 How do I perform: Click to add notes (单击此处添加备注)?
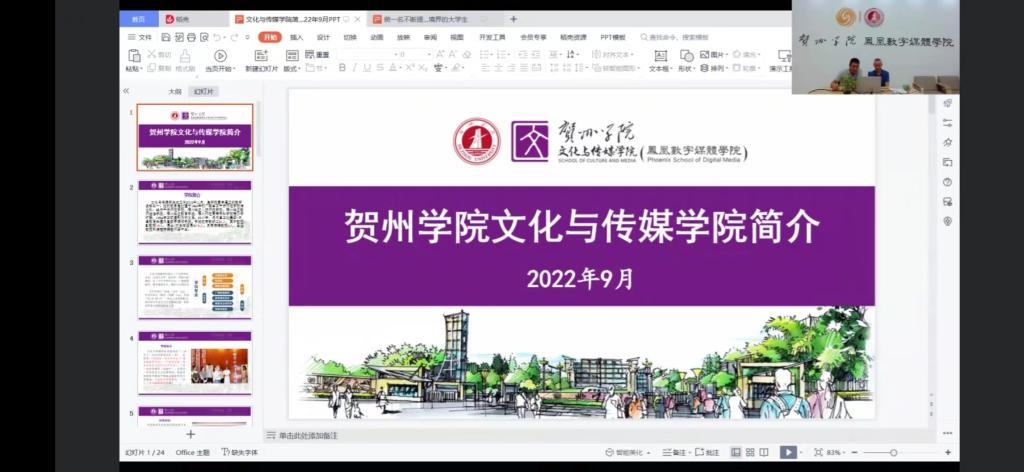308,435
